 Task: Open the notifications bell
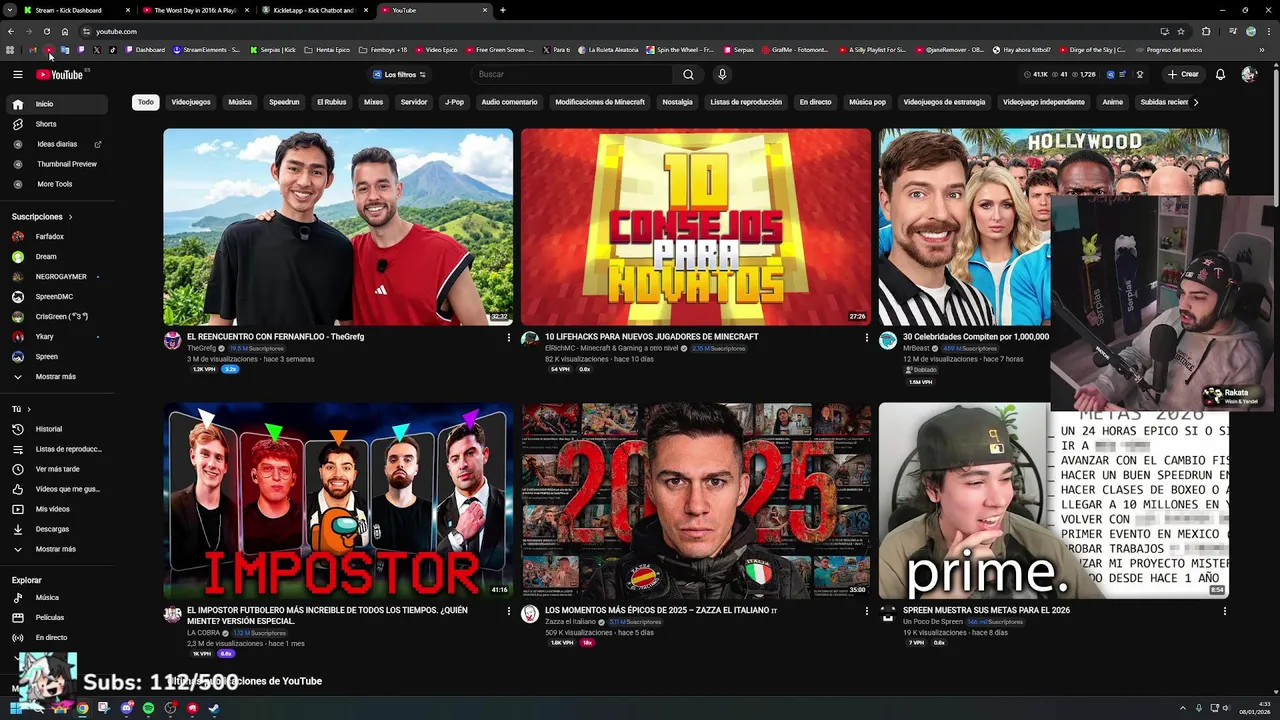(x=1220, y=74)
